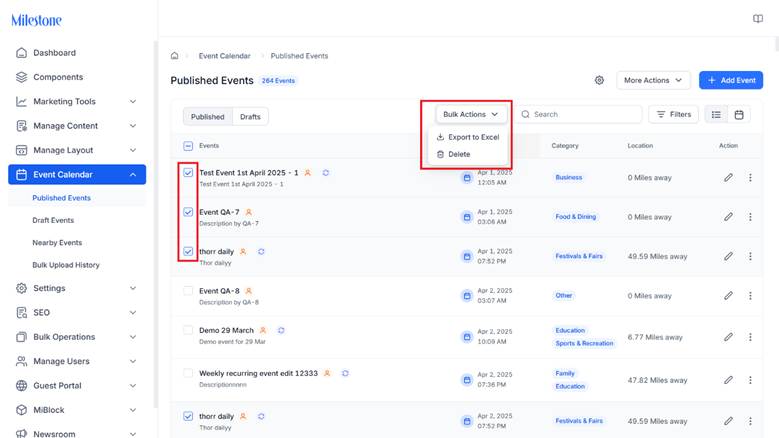Open the Filters button
Image resolution: width=779 pixels, height=438 pixels.
click(673, 114)
